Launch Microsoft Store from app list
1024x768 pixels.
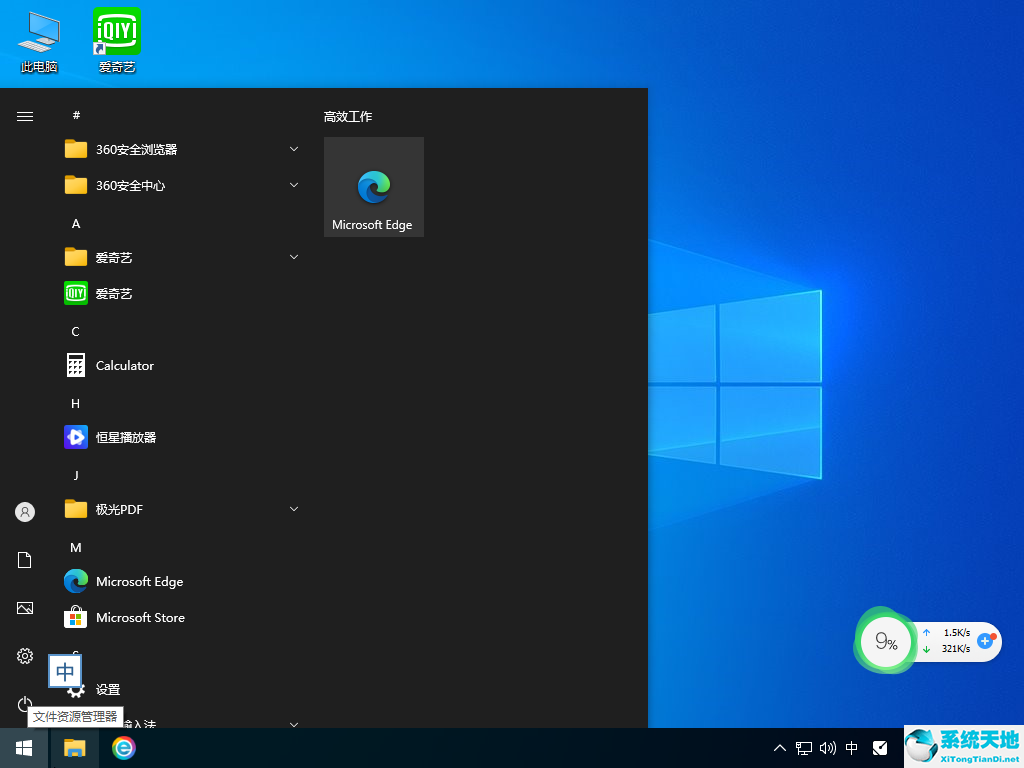[182, 617]
